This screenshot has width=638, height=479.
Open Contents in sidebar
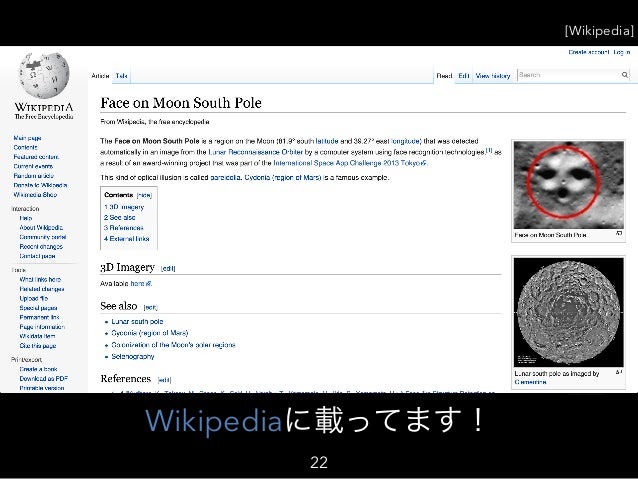pos(25,147)
